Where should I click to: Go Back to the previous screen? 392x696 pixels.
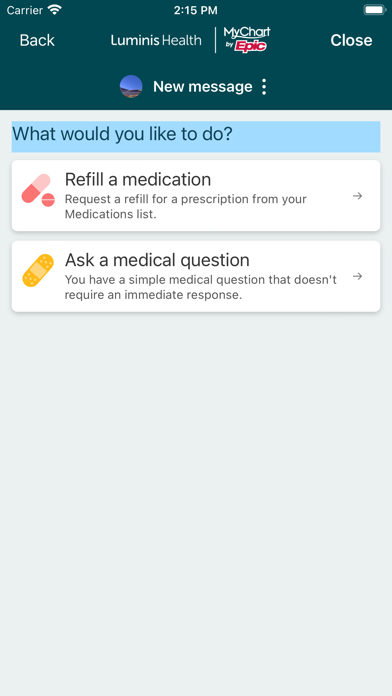pyautogui.click(x=37, y=40)
